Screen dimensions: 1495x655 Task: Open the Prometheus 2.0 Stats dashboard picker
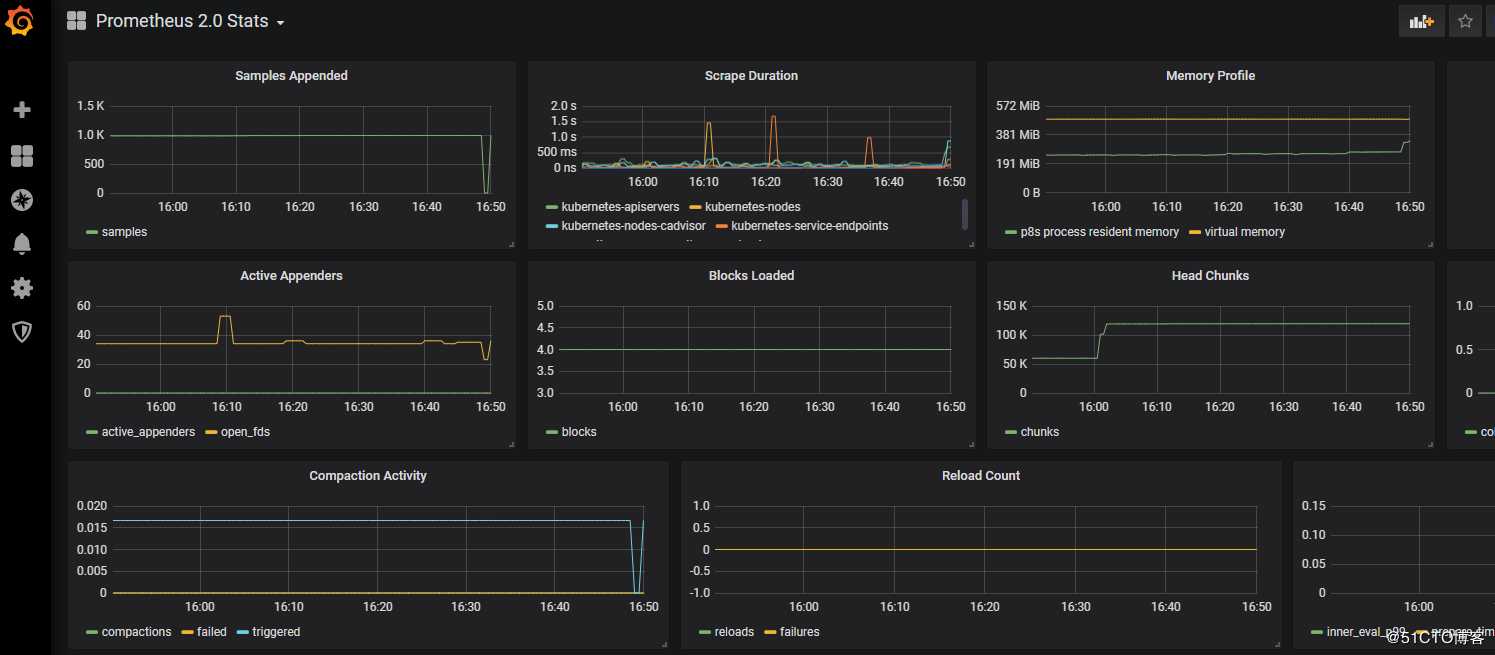coord(190,21)
